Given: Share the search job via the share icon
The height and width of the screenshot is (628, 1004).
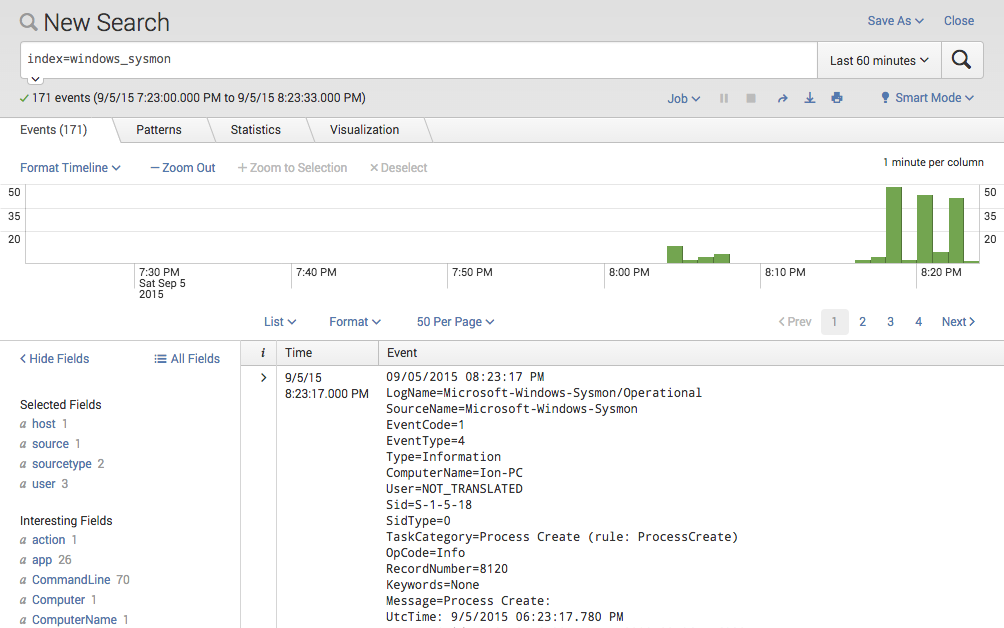Looking at the screenshot, I should 784,98.
